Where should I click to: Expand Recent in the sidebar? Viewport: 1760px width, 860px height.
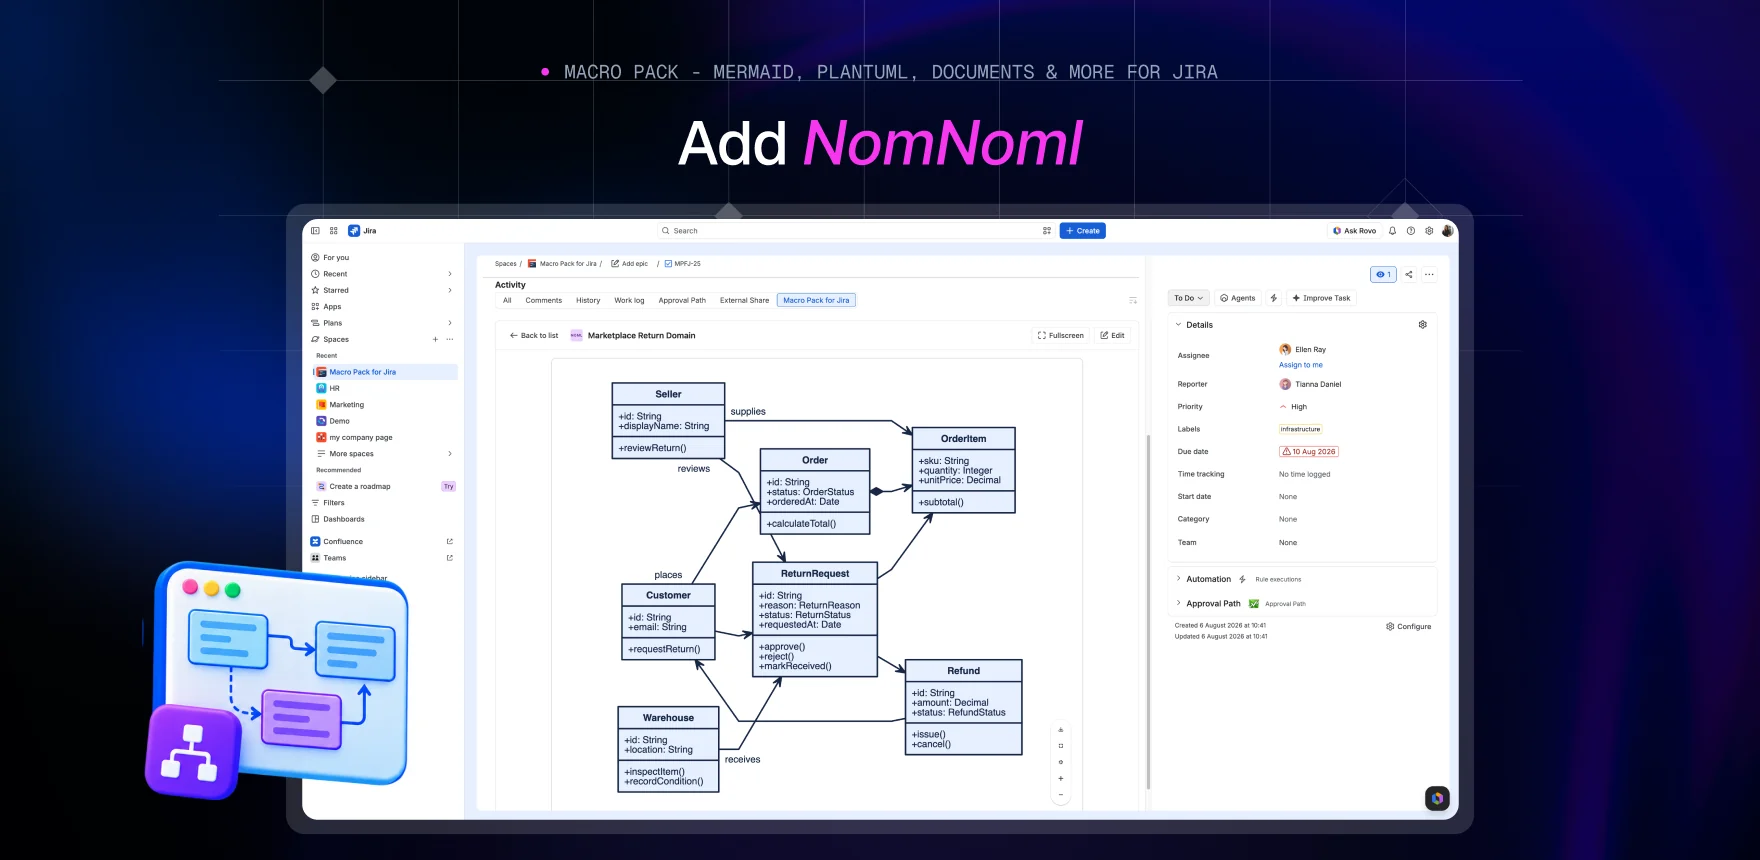tap(450, 274)
